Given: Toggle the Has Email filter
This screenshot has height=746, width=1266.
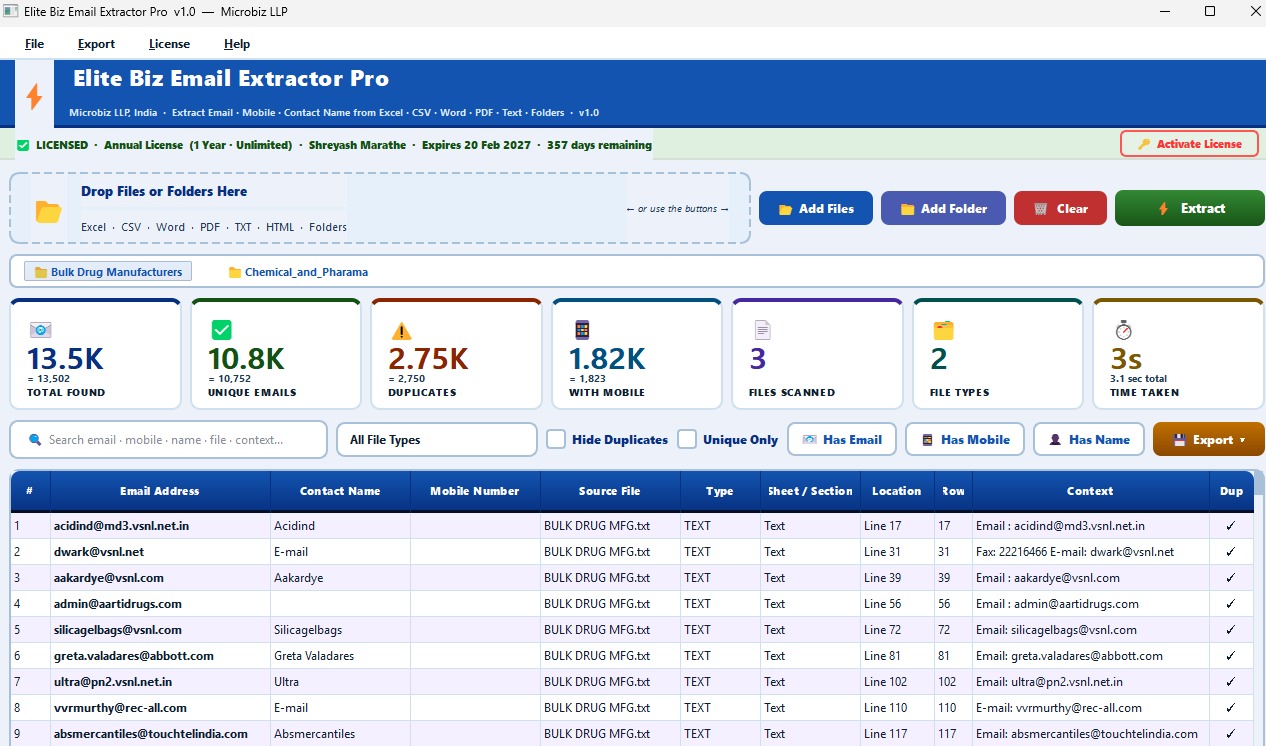Looking at the screenshot, I should pos(841,439).
